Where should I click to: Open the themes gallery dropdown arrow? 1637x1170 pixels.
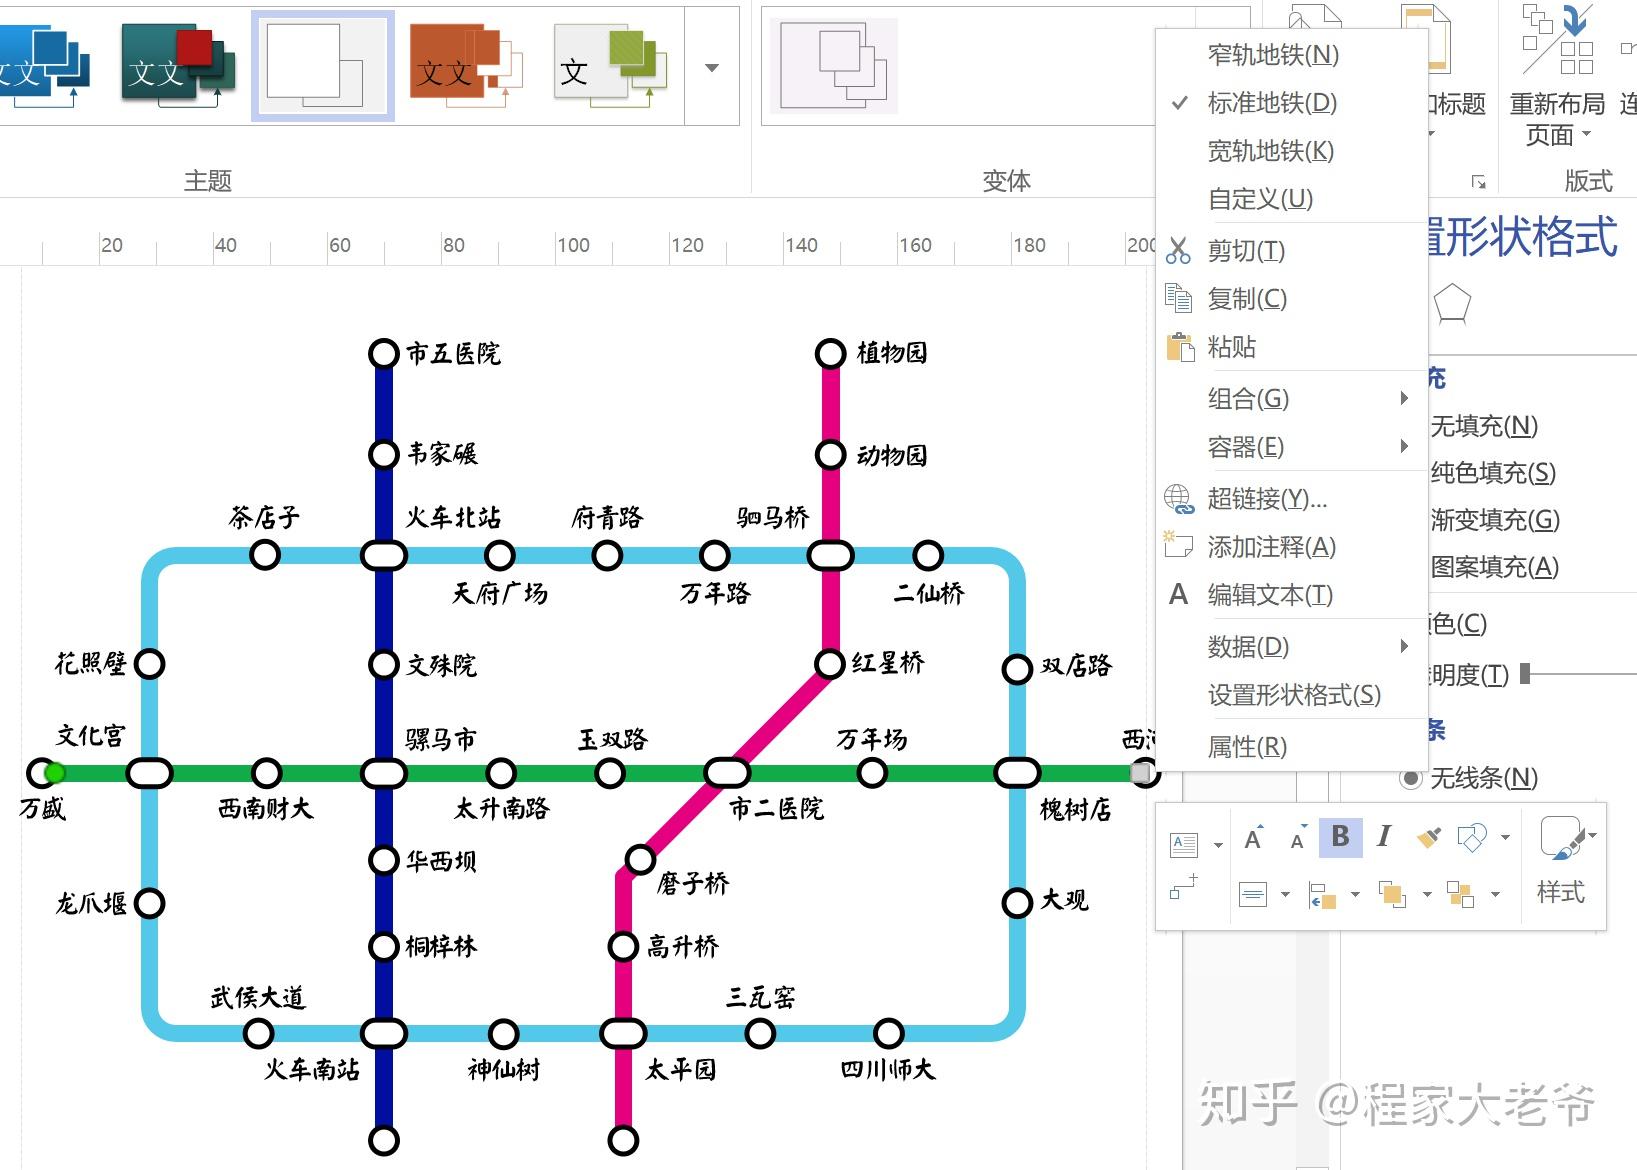(x=711, y=68)
